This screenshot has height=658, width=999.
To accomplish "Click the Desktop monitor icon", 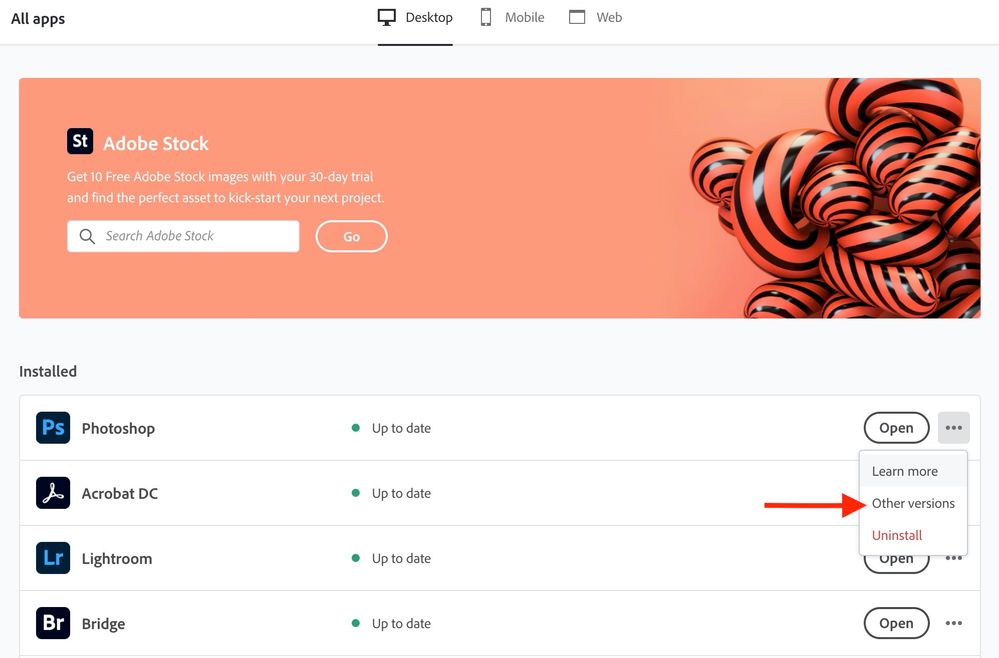I will pos(387,17).
